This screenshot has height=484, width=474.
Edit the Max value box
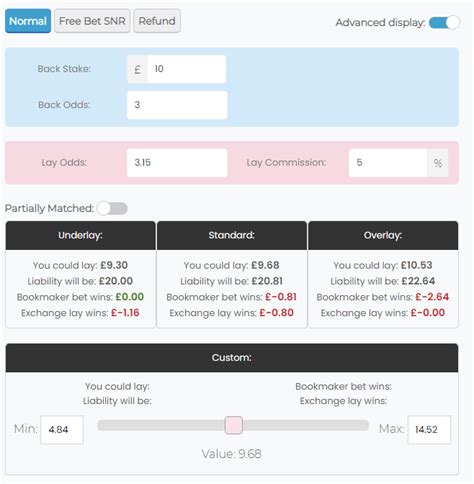pyautogui.click(x=429, y=430)
